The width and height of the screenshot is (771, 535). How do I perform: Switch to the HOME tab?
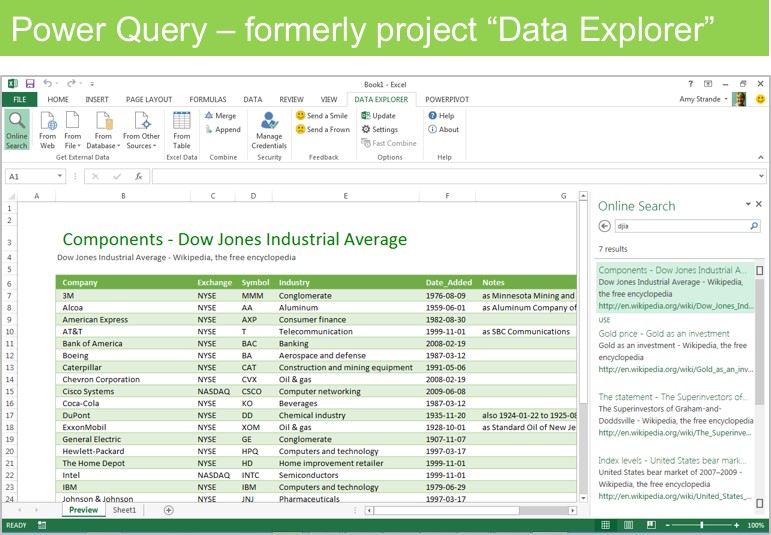pyautogui.click(x=58, y=99)
